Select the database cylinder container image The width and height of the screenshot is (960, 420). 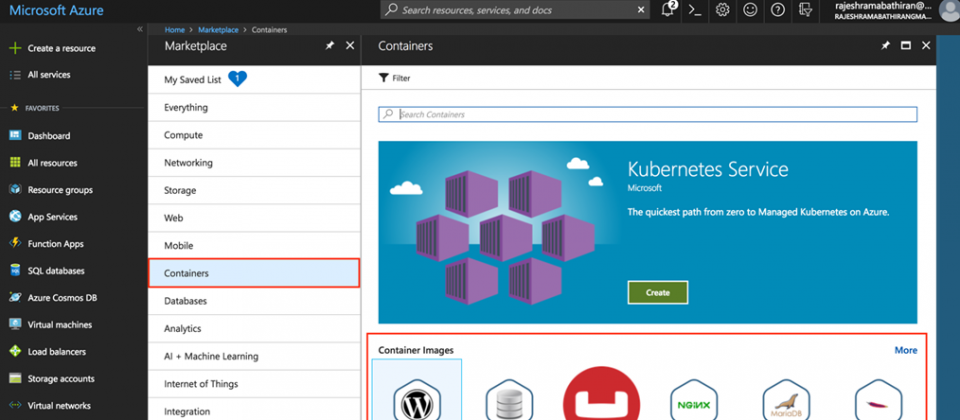(509, 399)
